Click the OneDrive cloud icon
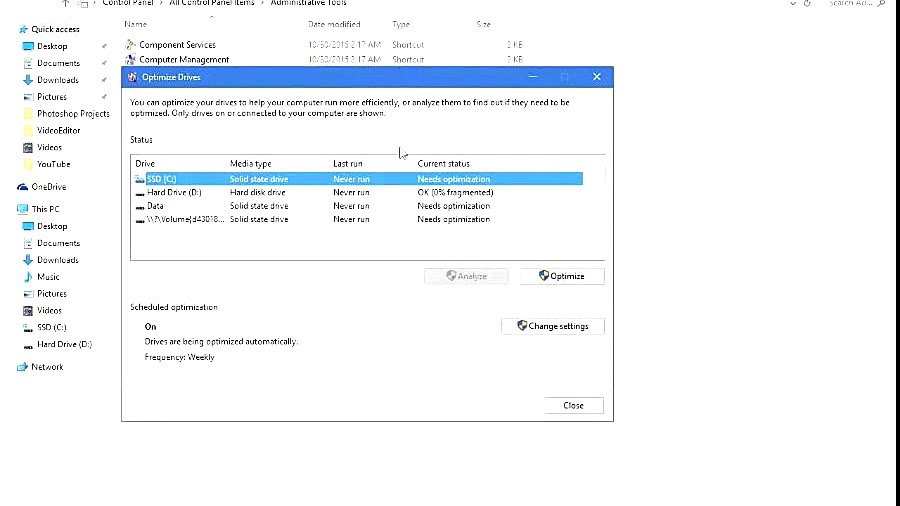The width and height of the screenshot is (900, 506). tap(22, 187)
